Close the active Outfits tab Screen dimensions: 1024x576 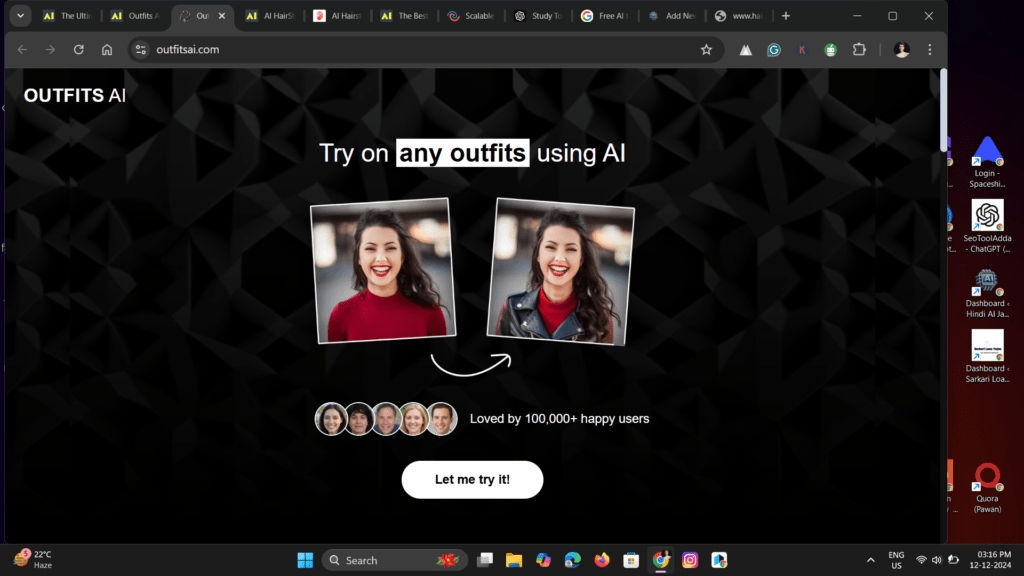(x=221, y=16)
